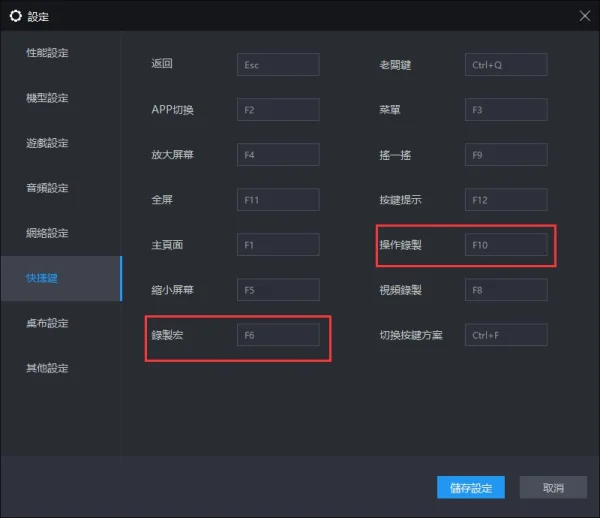
Task: Click the 錄製宏 label
Action: pyautogui.click(x=167, y=335)
